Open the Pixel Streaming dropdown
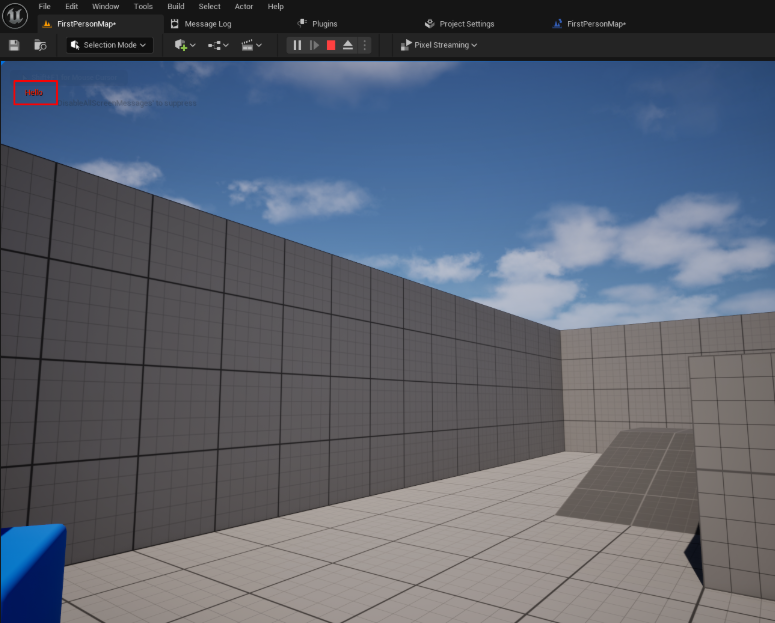The image size is (775, 623). coord(439,45)
